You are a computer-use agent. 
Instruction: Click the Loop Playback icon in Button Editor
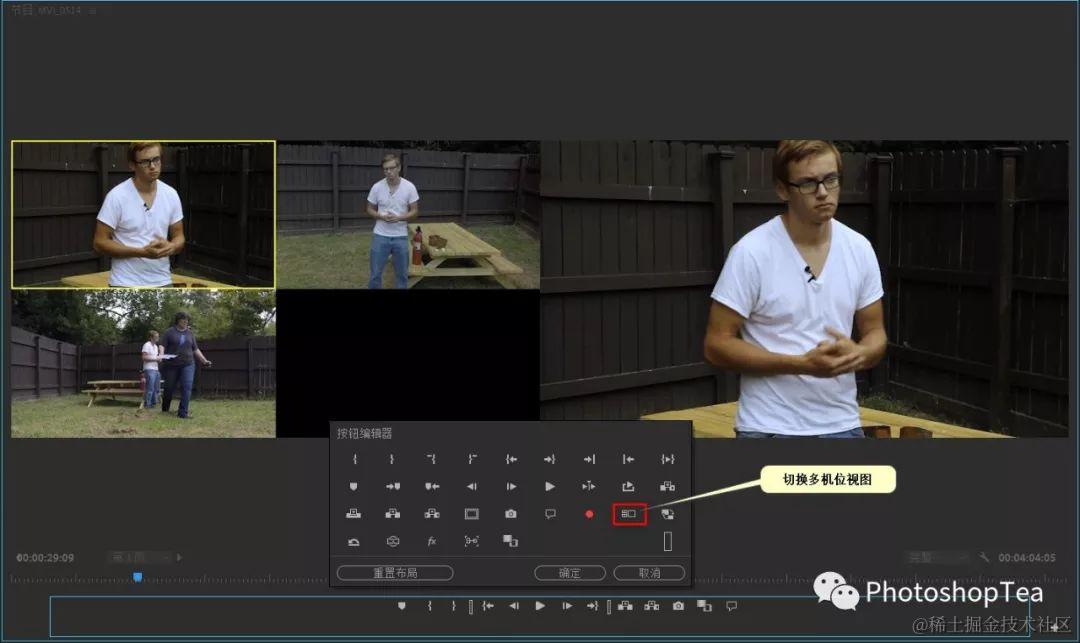point(353,541)
